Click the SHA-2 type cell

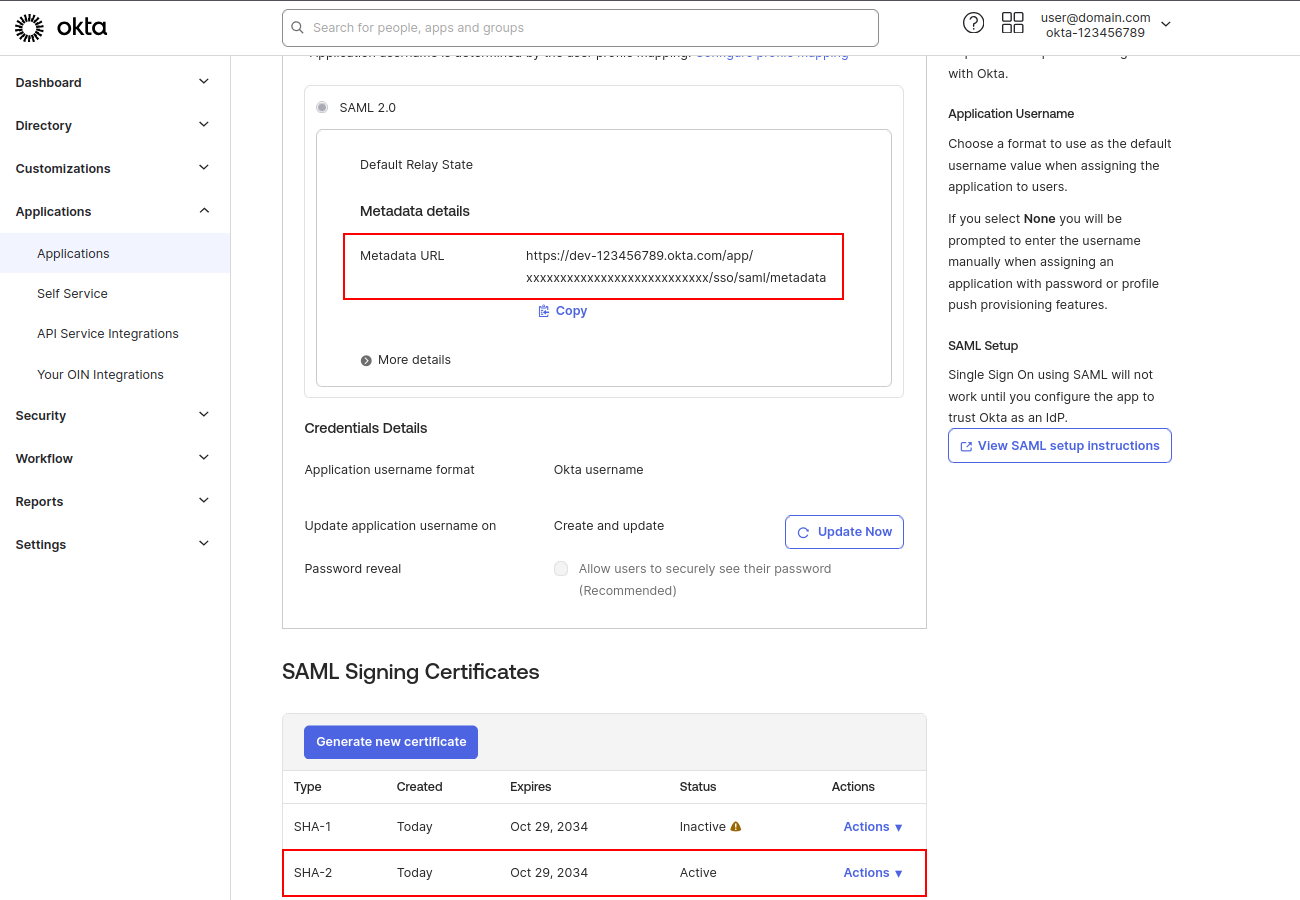[313, 873]
